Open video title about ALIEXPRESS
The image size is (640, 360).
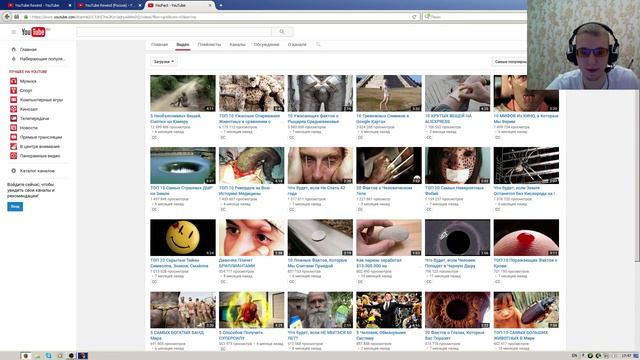point(448,119)
